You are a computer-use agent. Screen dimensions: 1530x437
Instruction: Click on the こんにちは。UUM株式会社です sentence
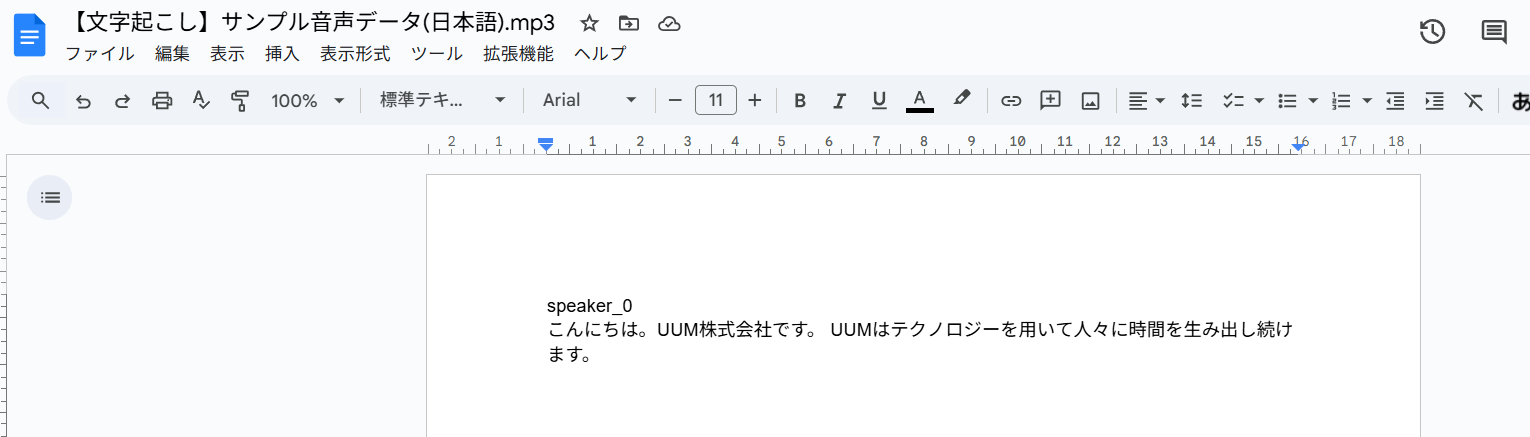pos(684,329)
